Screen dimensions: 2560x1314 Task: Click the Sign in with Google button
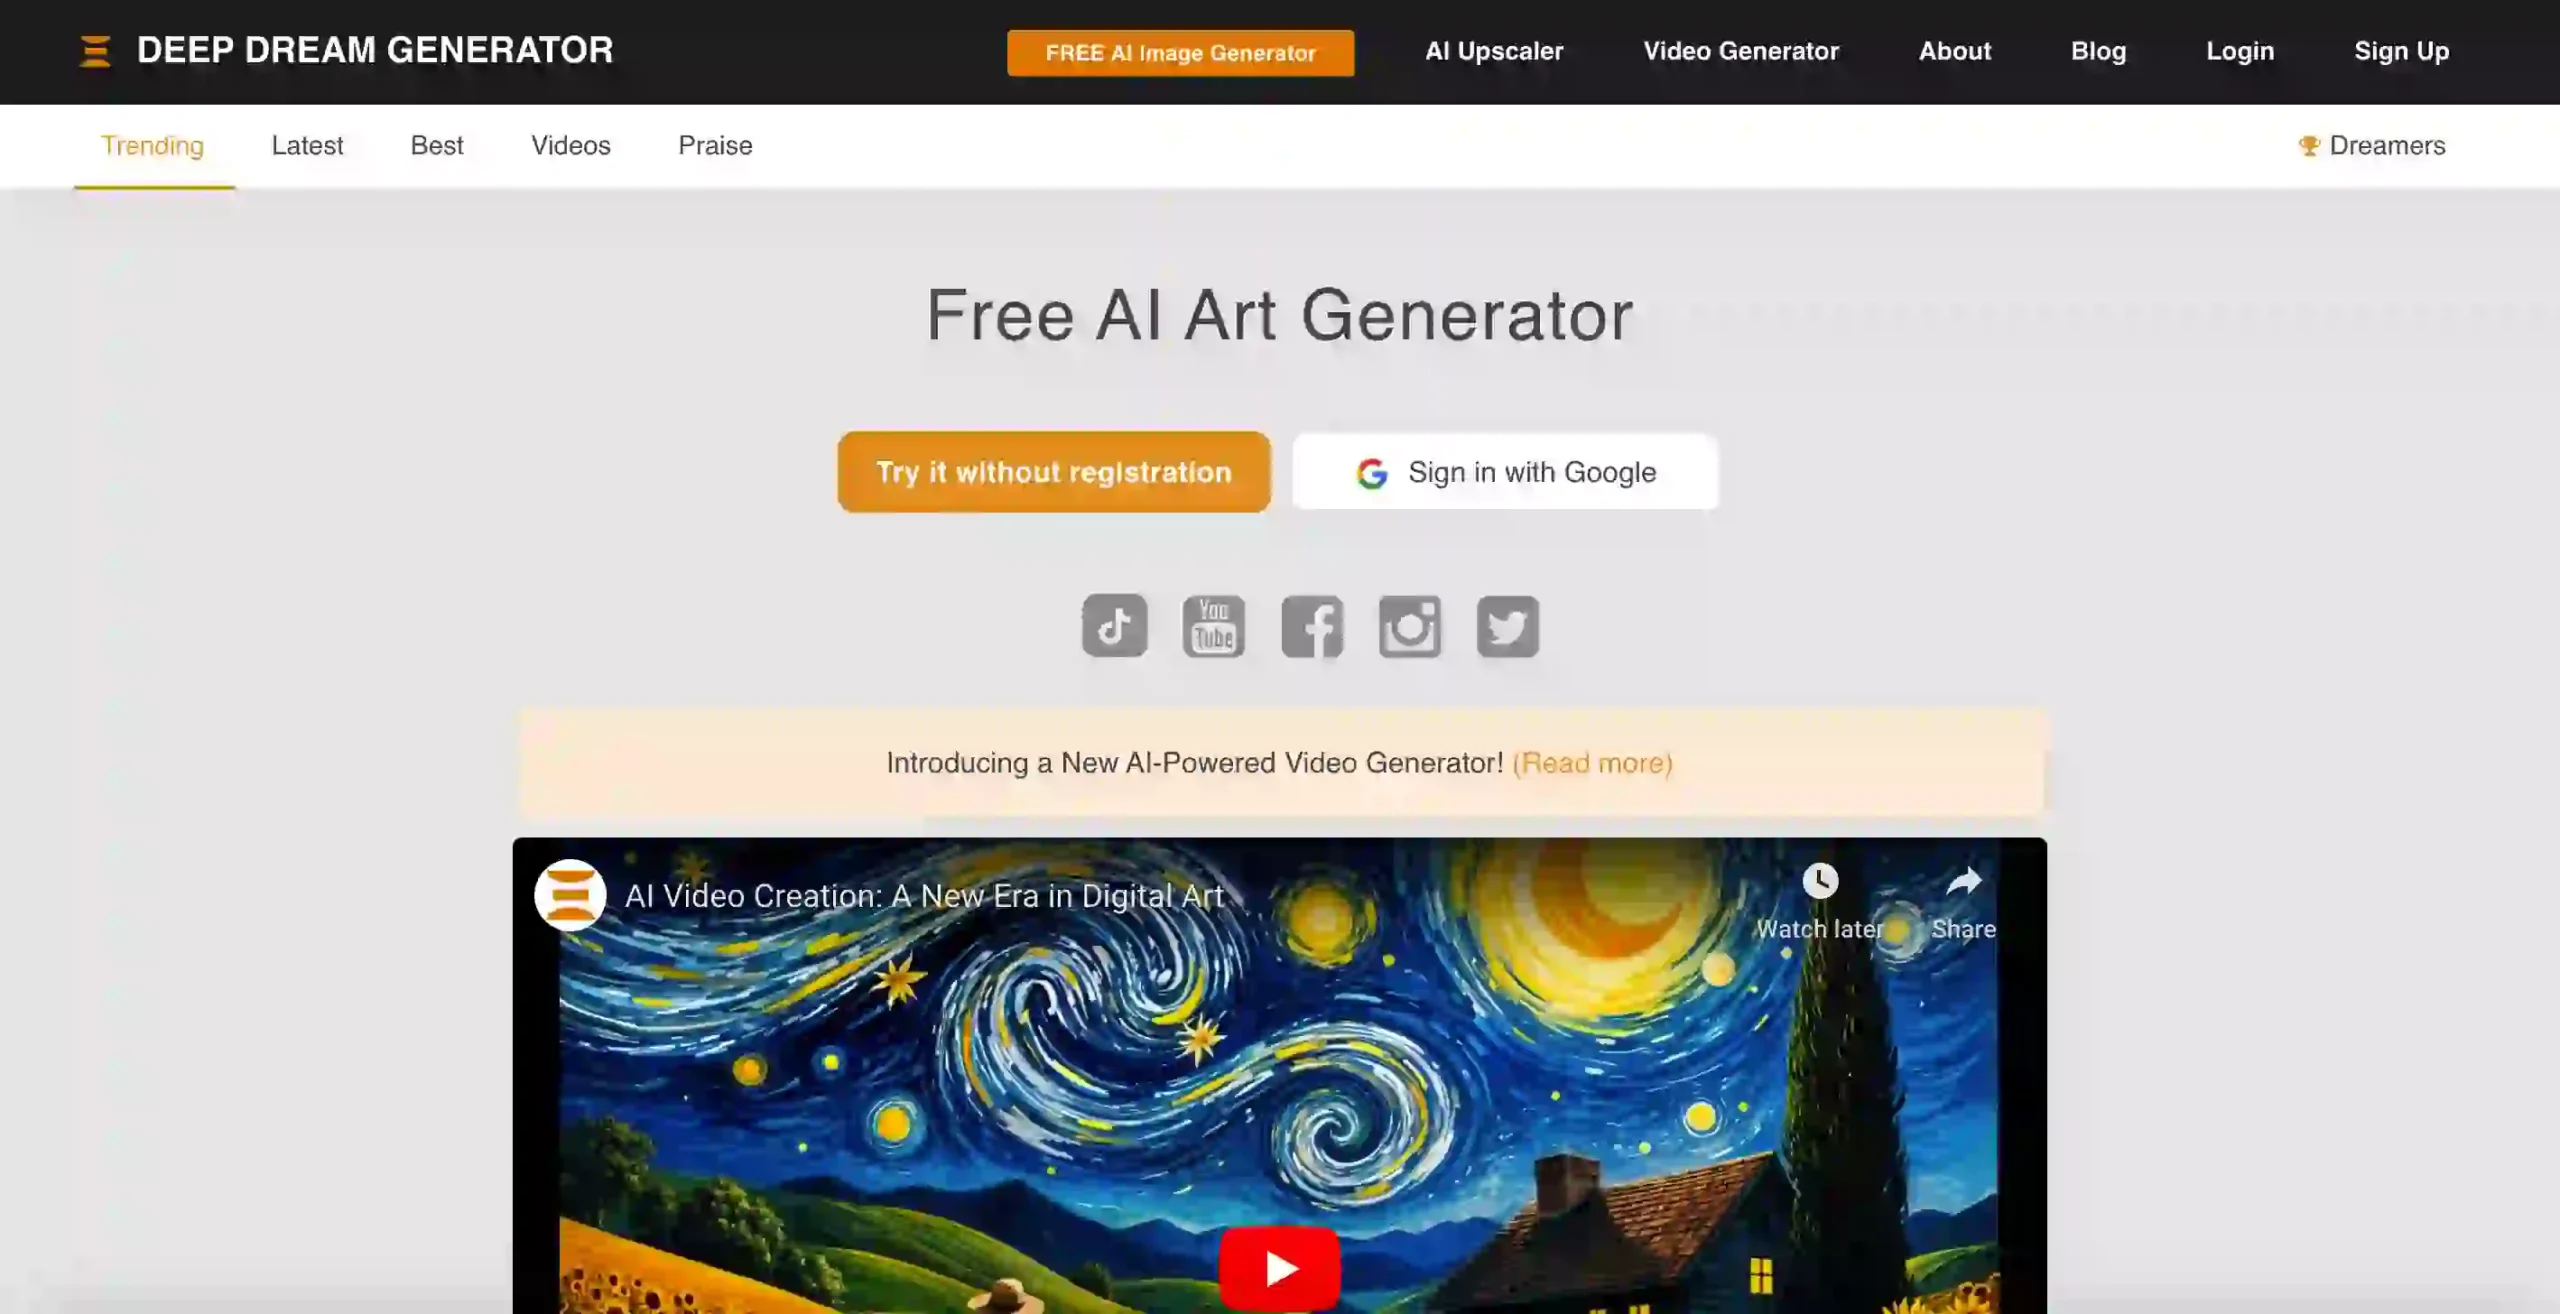[x=1505, y=471]
